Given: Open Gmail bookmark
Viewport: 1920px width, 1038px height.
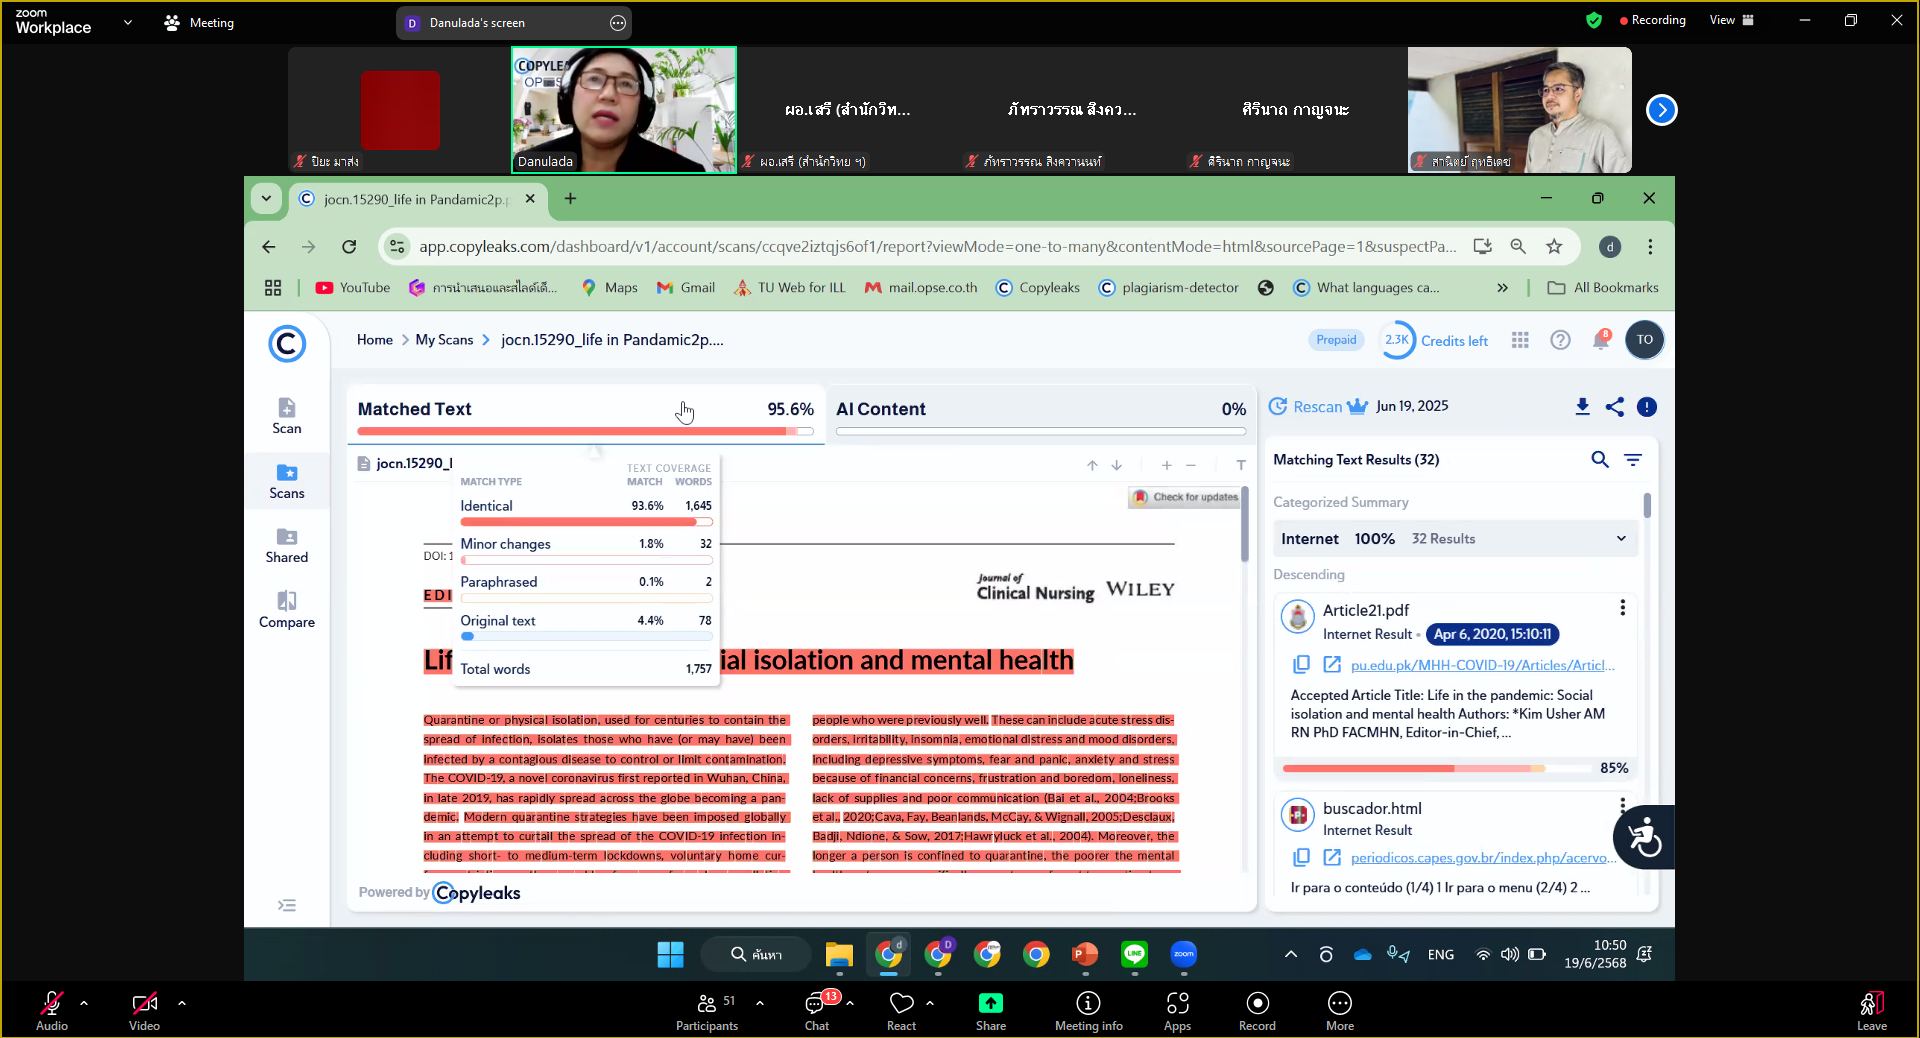Looking at the screenshot, I should coord(685,288).
